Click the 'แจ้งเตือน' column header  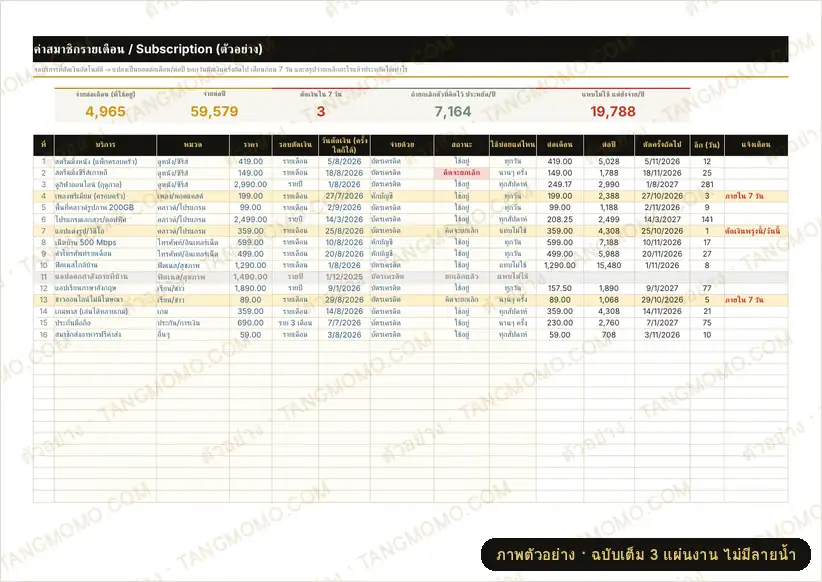coord(756,145)
